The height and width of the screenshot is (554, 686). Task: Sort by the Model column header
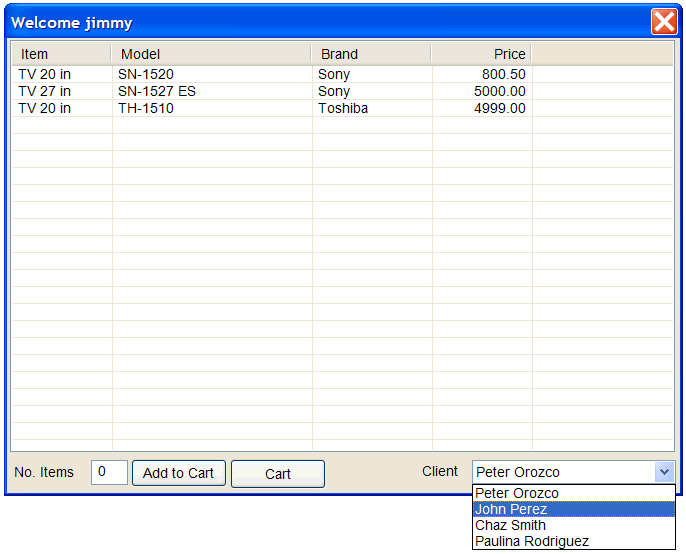pyautogui.click(x=211, y=54)
